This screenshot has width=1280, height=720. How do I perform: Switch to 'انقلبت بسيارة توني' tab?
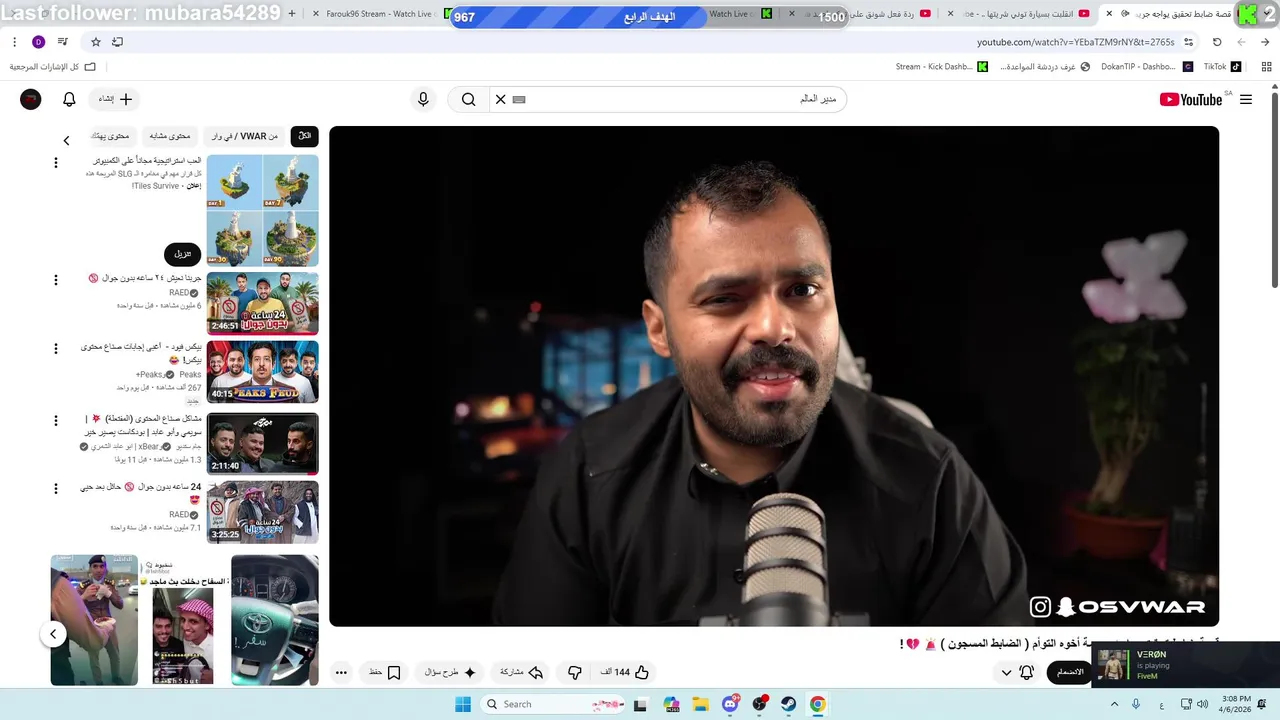[x=1020, y=14]
